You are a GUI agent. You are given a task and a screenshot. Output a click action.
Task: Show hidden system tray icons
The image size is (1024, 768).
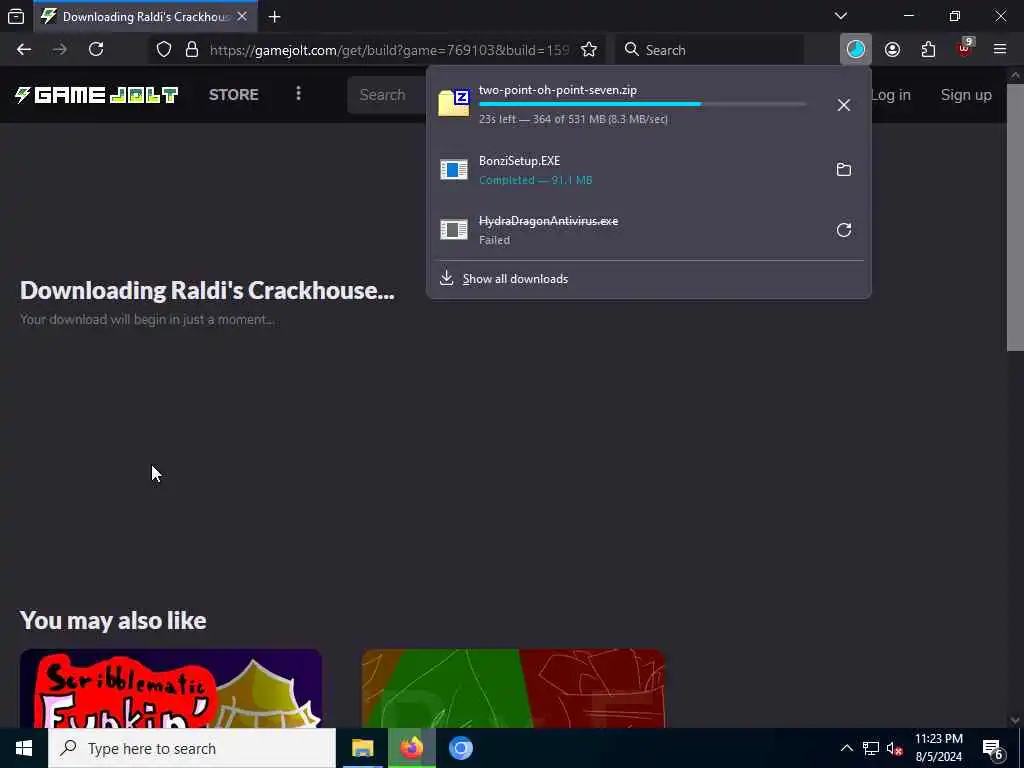[x=846, y=748]
